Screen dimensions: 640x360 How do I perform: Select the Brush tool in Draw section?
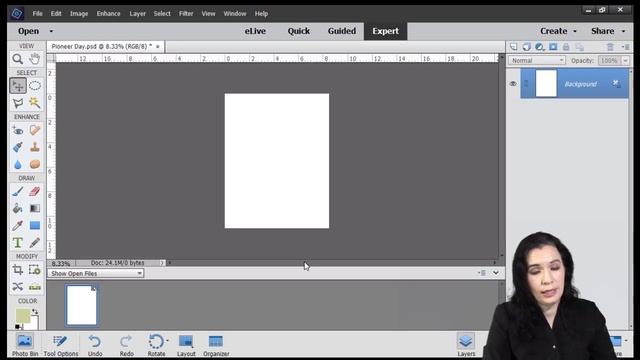point(18,191)
